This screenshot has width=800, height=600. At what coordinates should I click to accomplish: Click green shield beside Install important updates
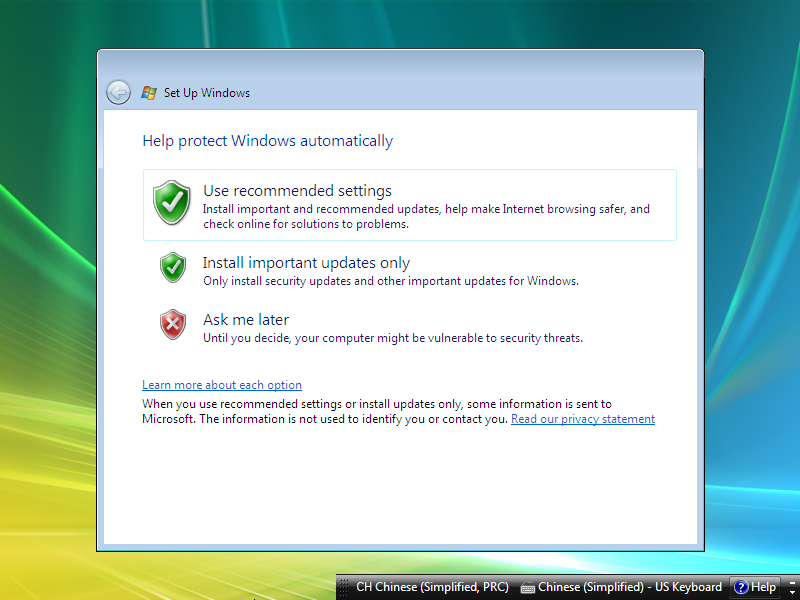coord(173,267)
